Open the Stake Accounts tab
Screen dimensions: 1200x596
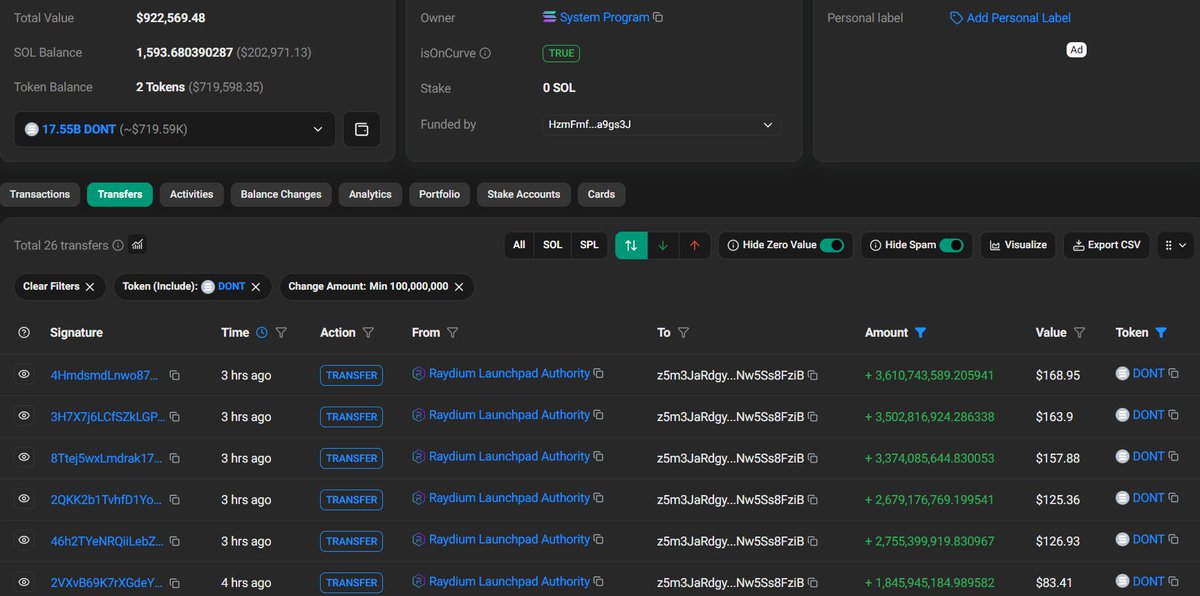click(x=524, y=194)
